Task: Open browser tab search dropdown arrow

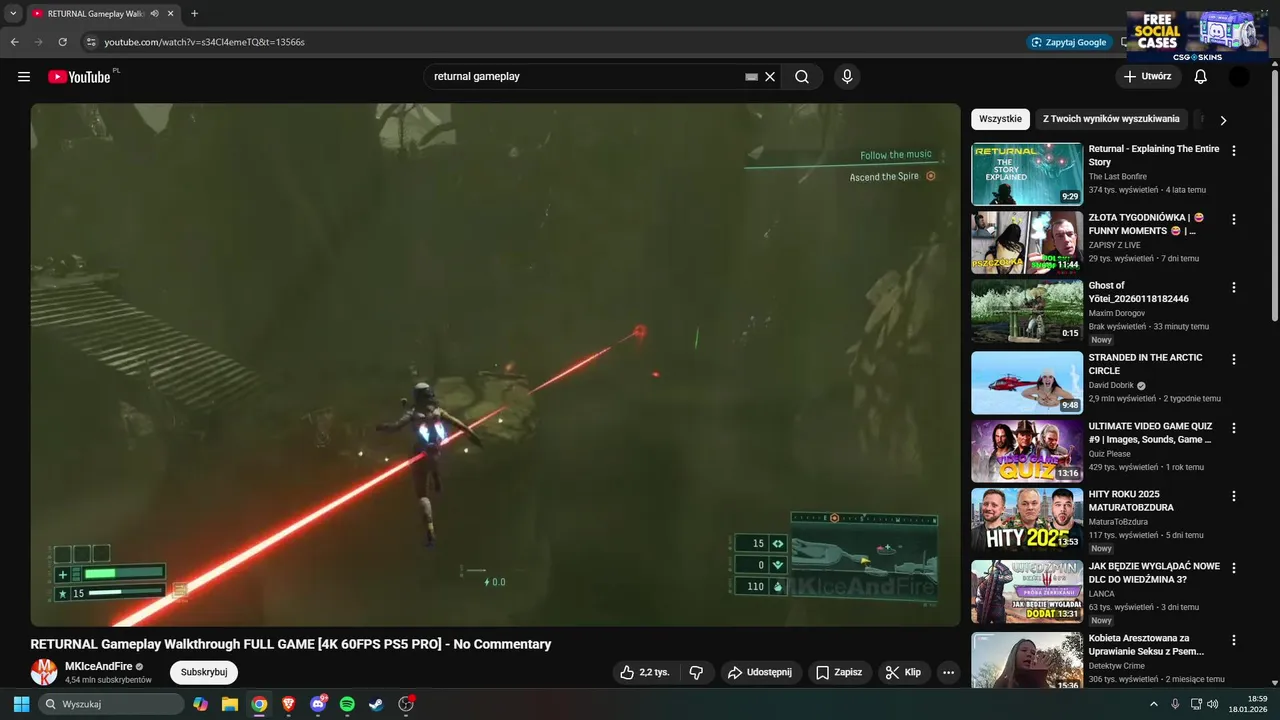Action: (x=13, y=14)
